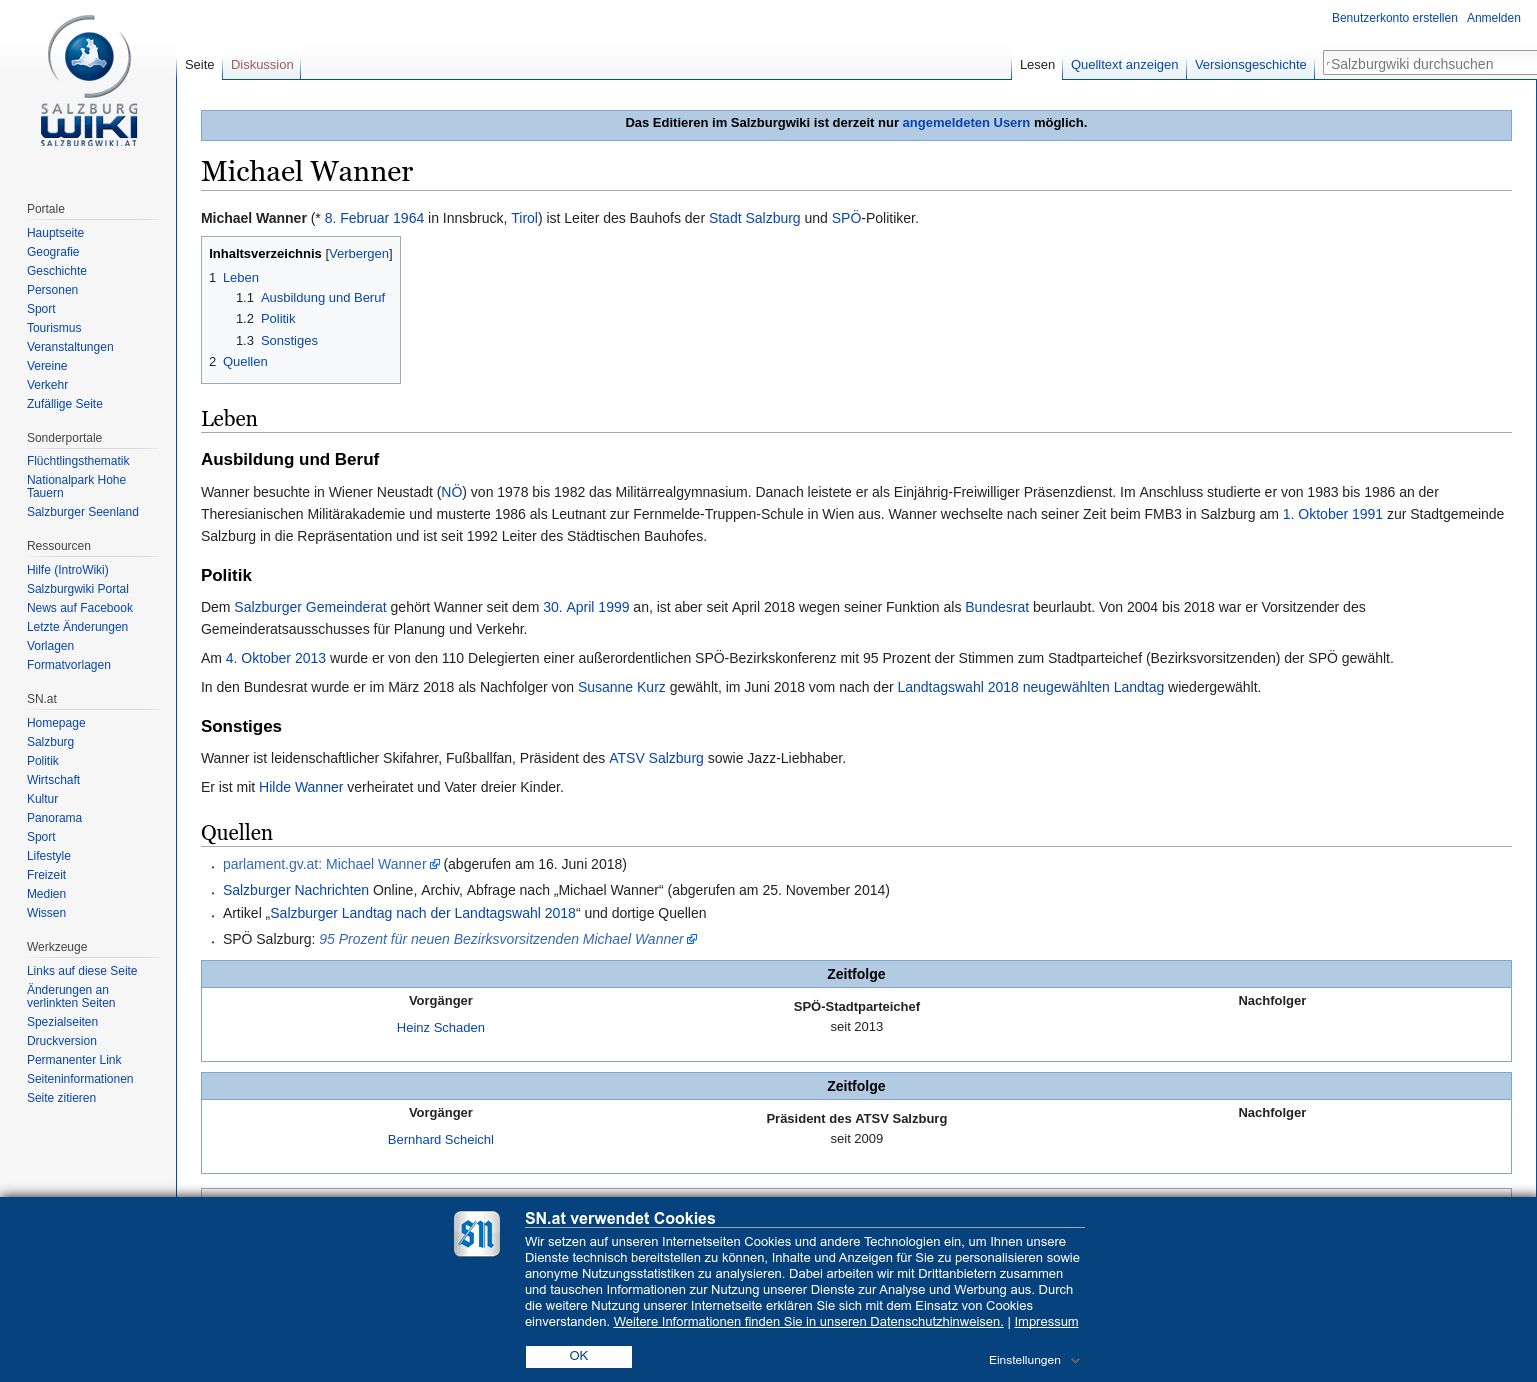The image size is (1537, 1382).
Task: Collapse the table of contents via Verbergen
Action: (359, 254)
